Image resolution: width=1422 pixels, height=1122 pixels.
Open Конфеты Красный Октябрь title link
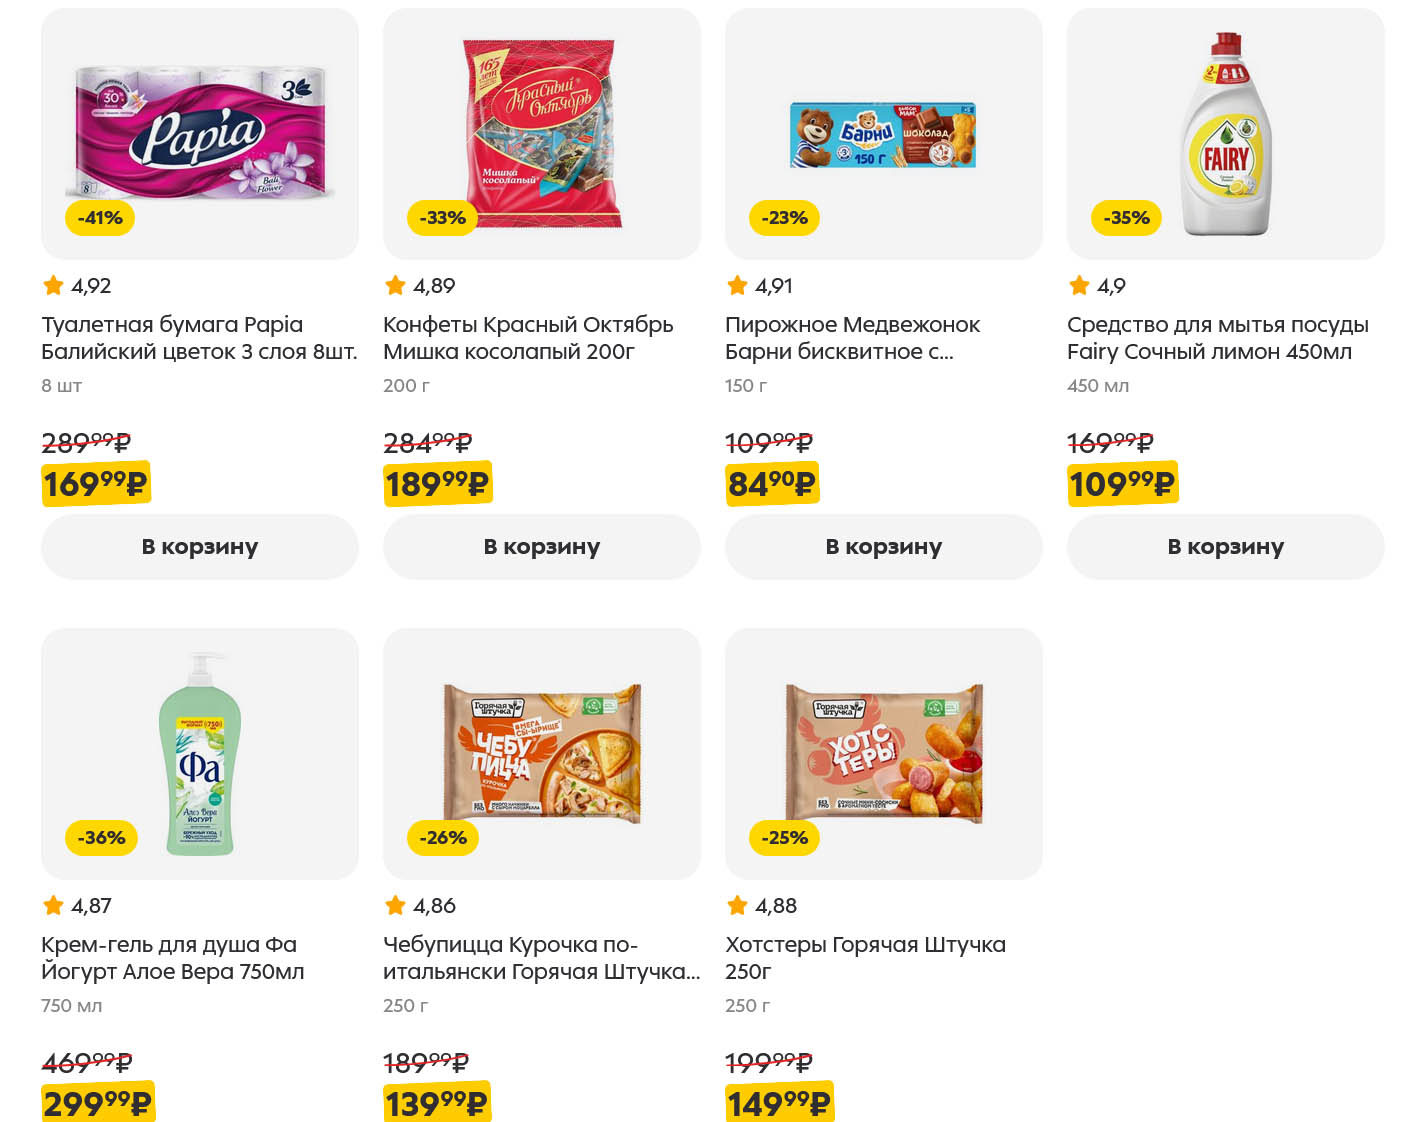pos(528,338)
